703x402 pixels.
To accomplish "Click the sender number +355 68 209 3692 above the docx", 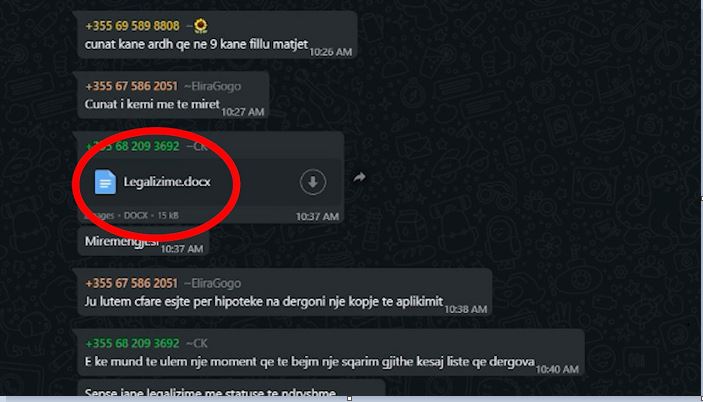I will coord(132,146).
